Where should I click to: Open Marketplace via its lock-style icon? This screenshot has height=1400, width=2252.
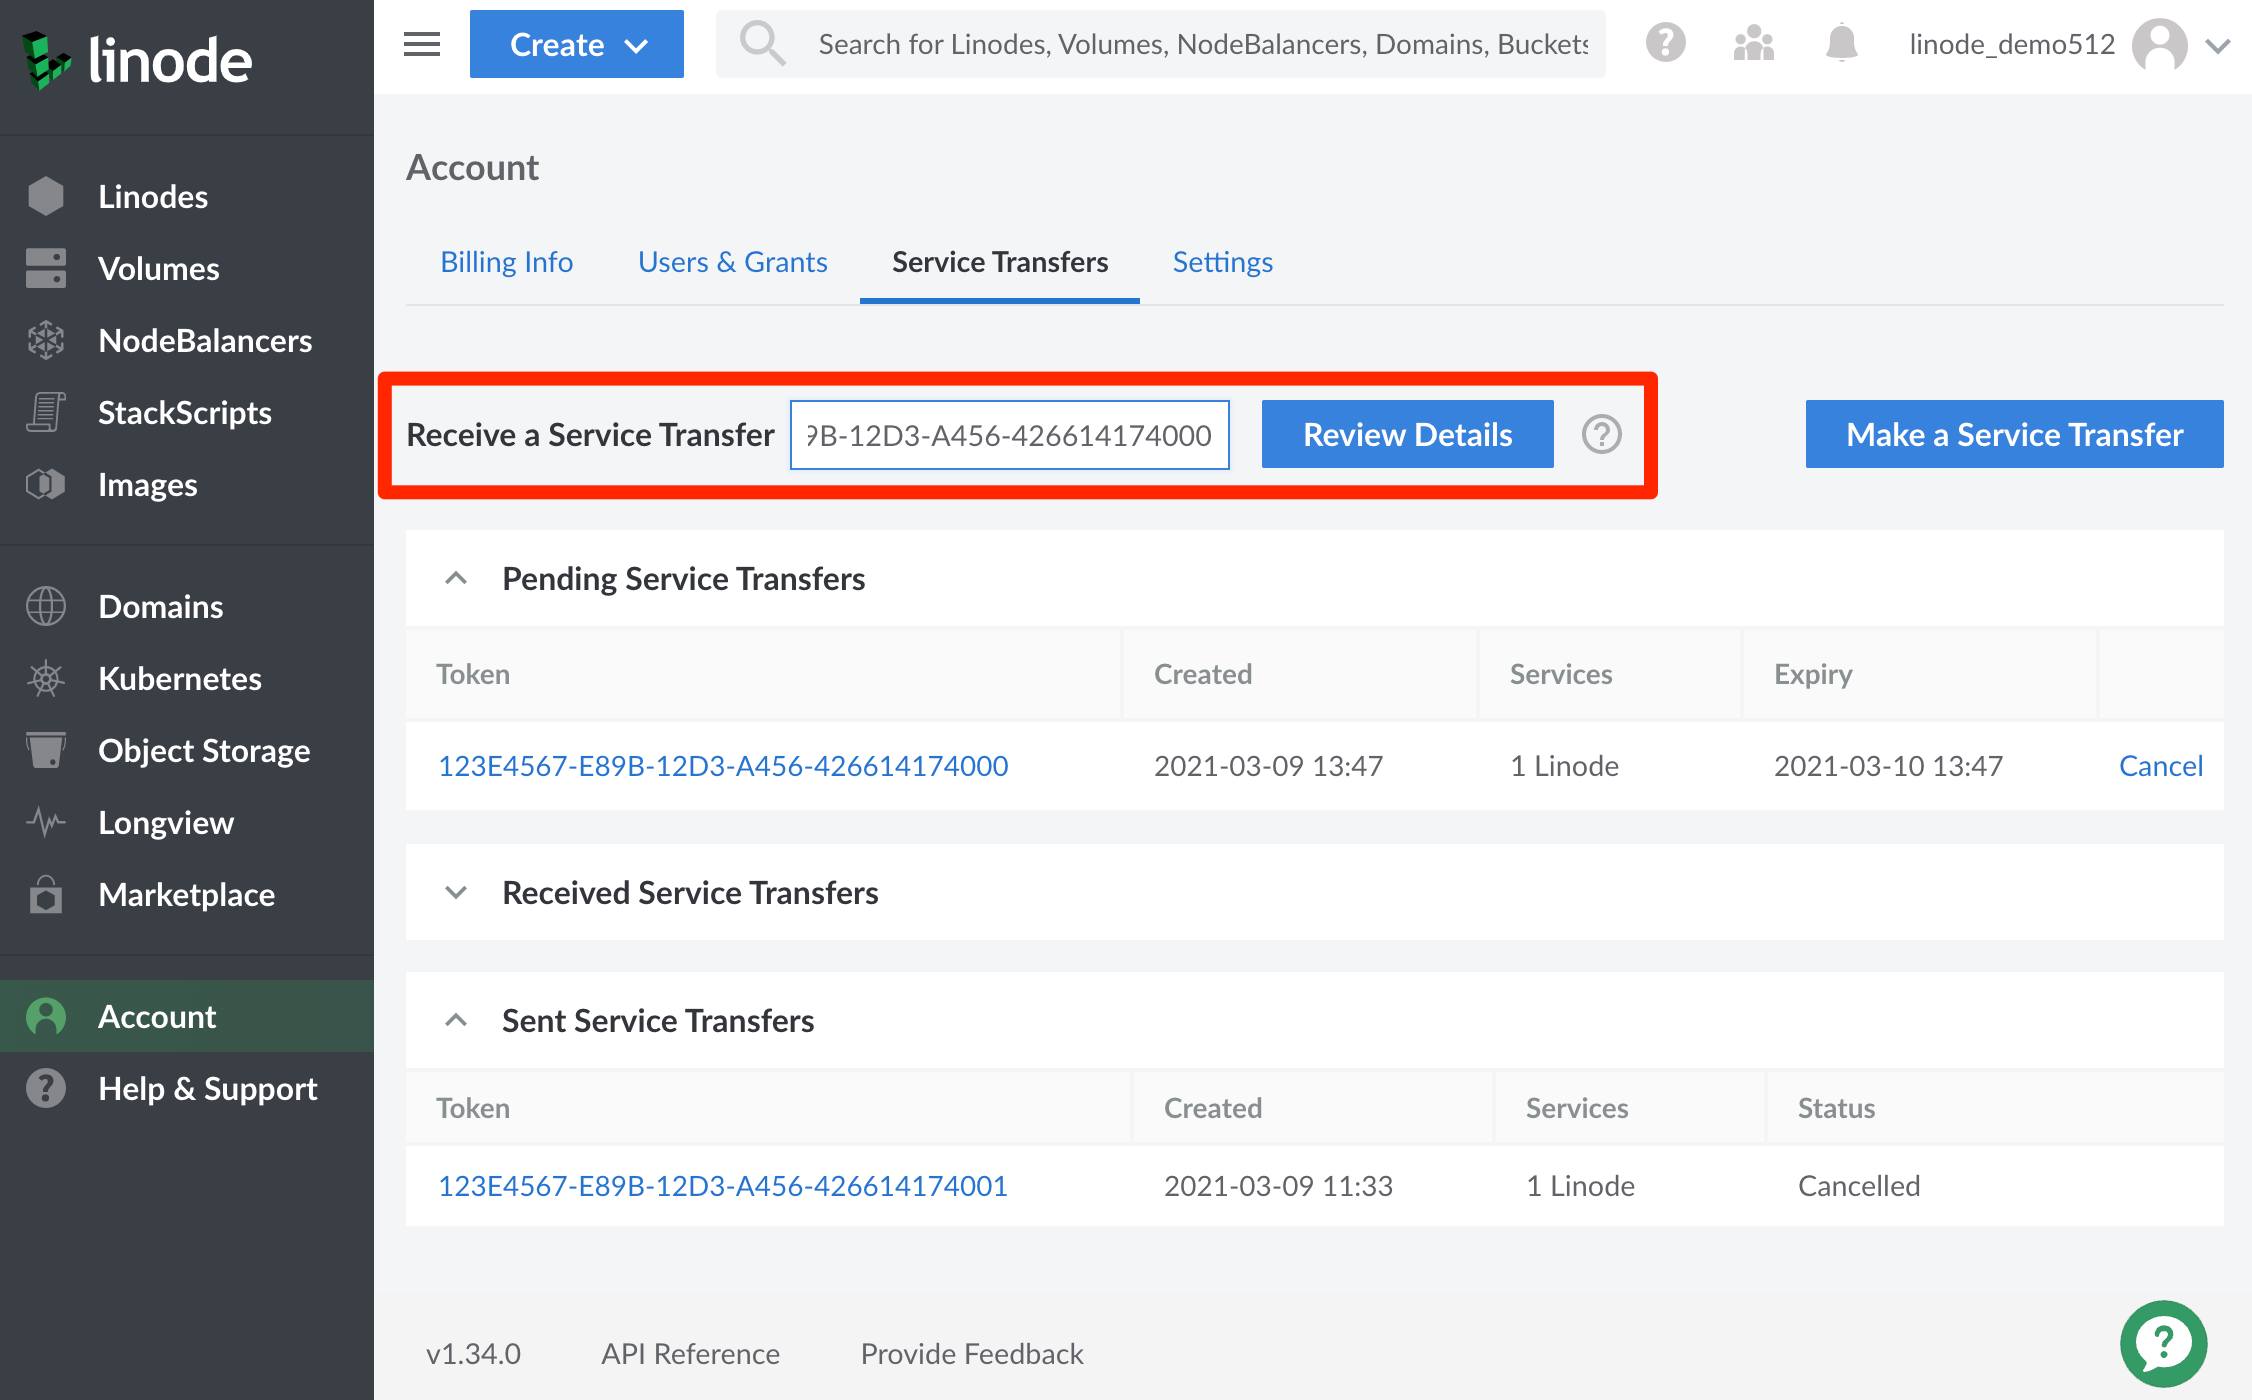(x=44, y=895)
